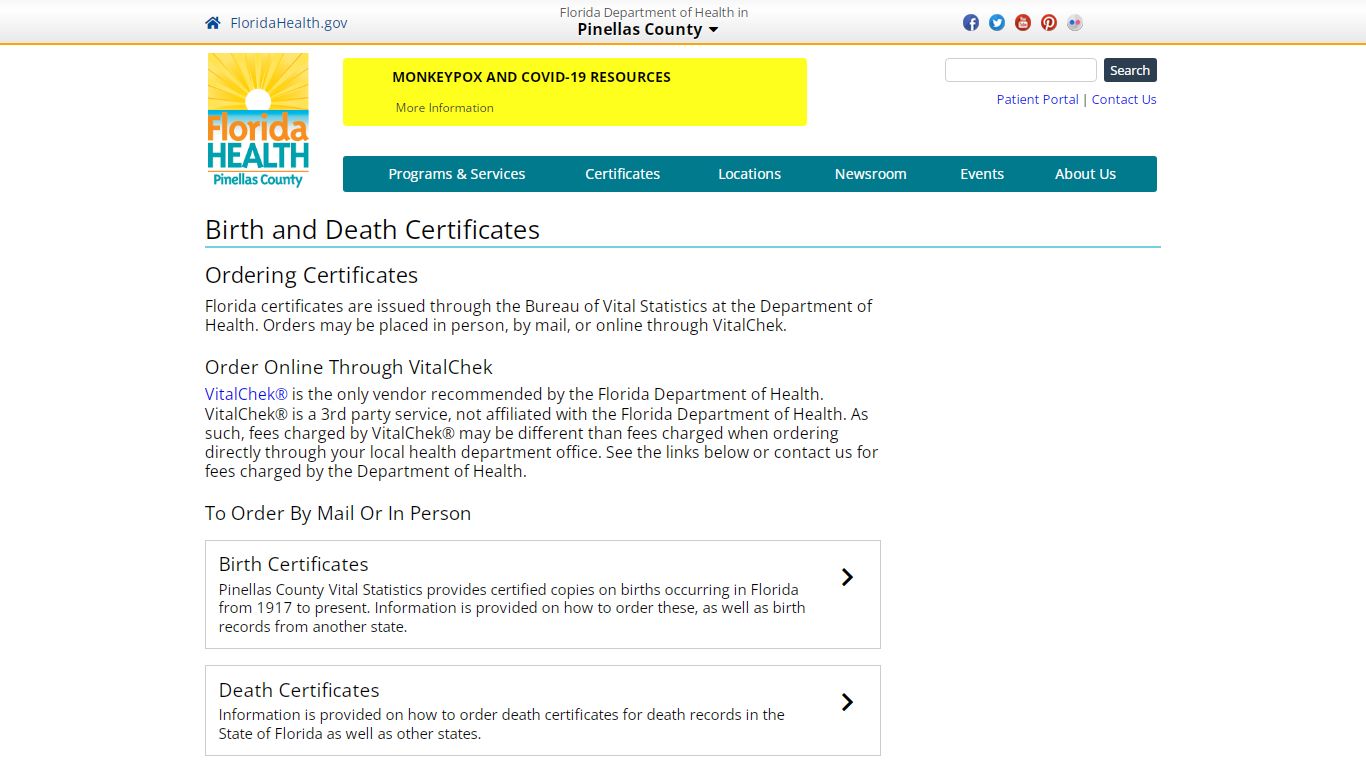
Task: Click the Birth and Death Certificates heading
Action: pos(372,230)
